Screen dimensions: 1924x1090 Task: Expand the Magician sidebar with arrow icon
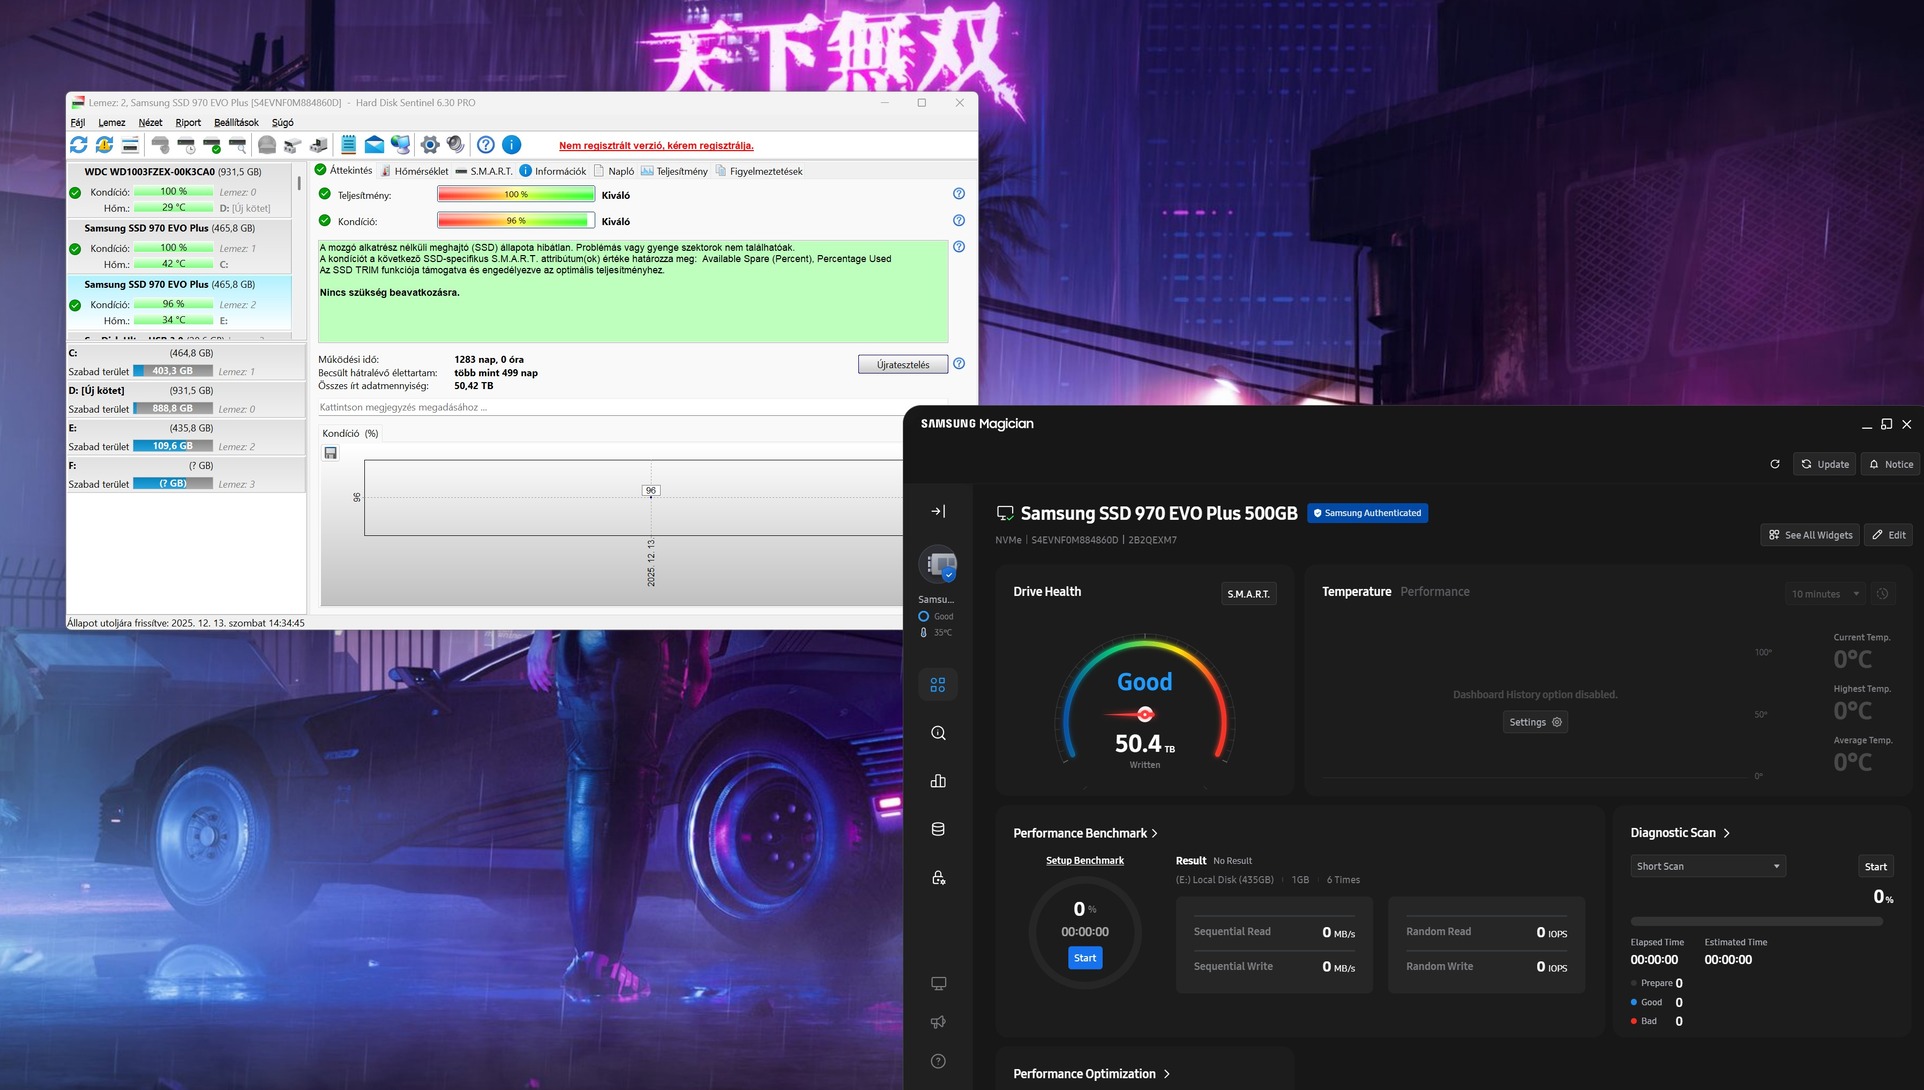[938, 511]
